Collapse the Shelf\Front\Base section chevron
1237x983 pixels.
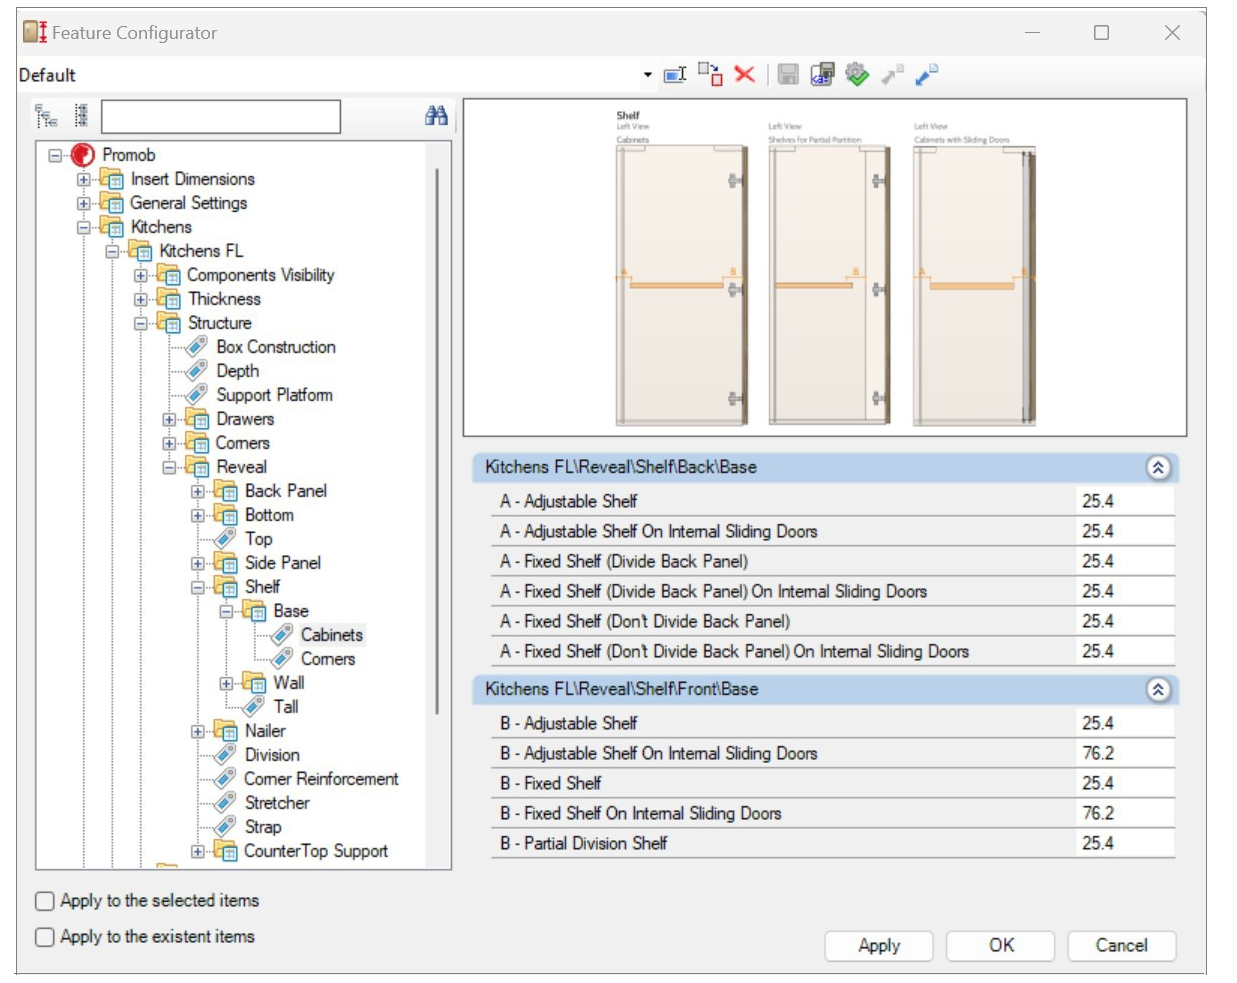pyautogui.click(x=1157, y=690)
